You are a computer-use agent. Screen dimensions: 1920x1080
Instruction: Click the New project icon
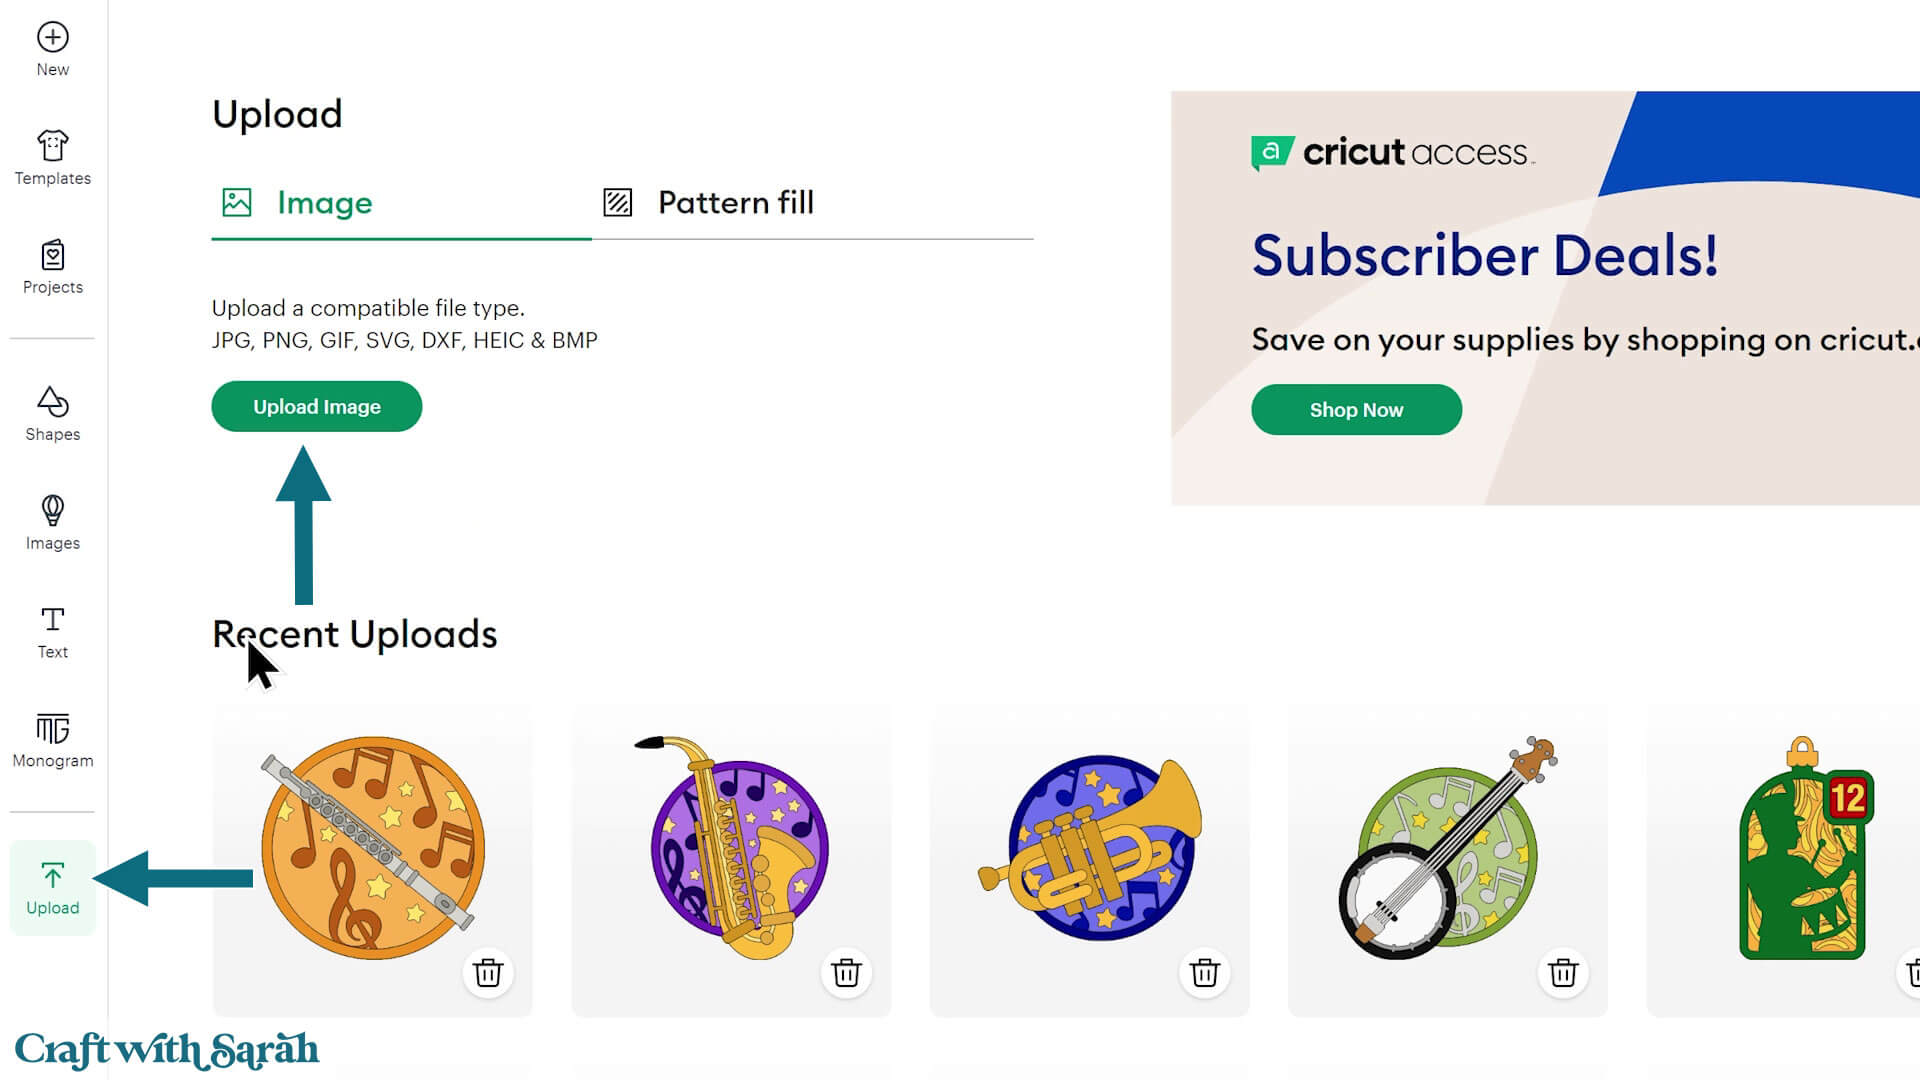click(x=53, y=49)
